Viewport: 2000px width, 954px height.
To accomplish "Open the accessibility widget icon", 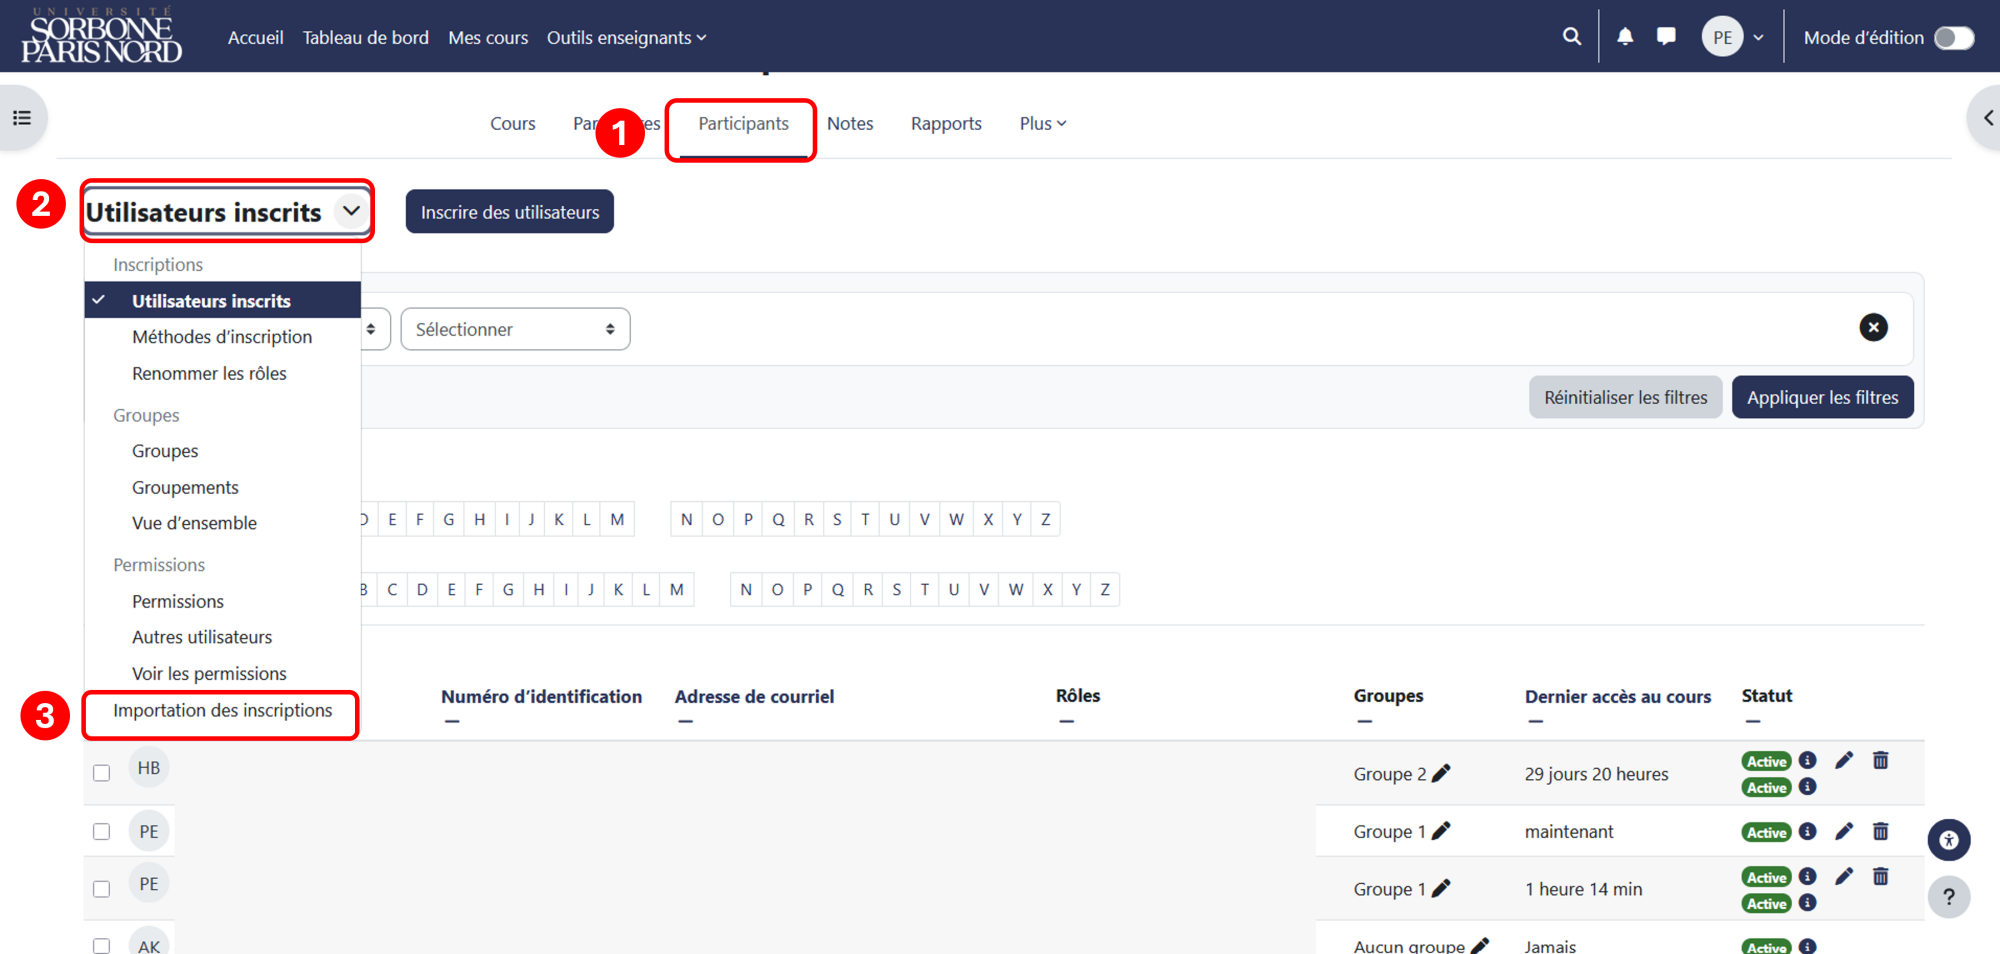I will coord(1949,840).
